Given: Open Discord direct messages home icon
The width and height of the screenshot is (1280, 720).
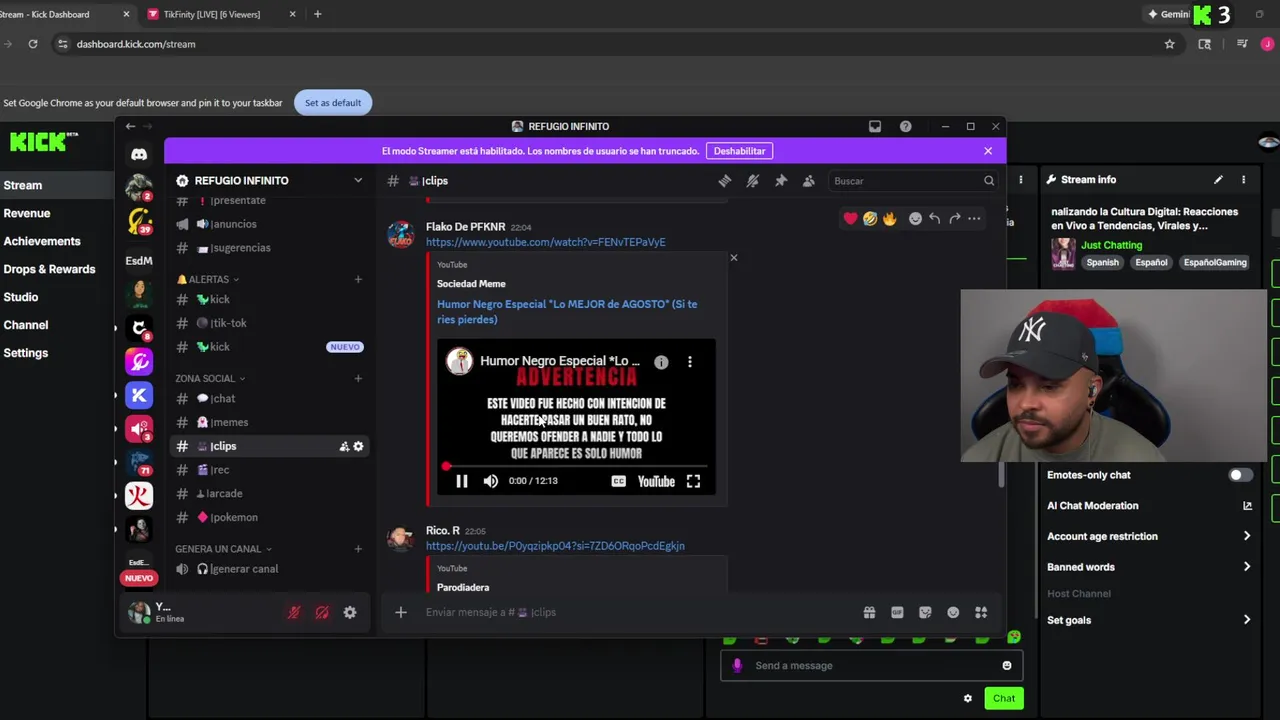Looking at the screenshot, I should pyautogui.click(x=139, y=154).
